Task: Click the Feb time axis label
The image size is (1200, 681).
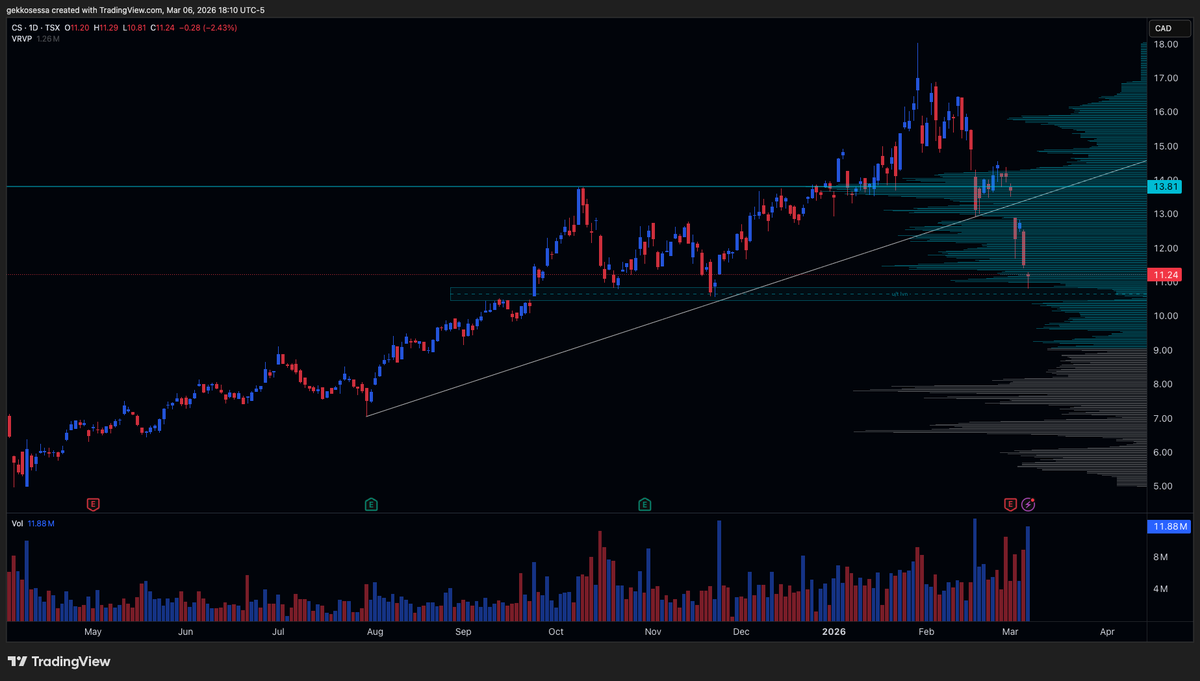Action: click(925, 632)
